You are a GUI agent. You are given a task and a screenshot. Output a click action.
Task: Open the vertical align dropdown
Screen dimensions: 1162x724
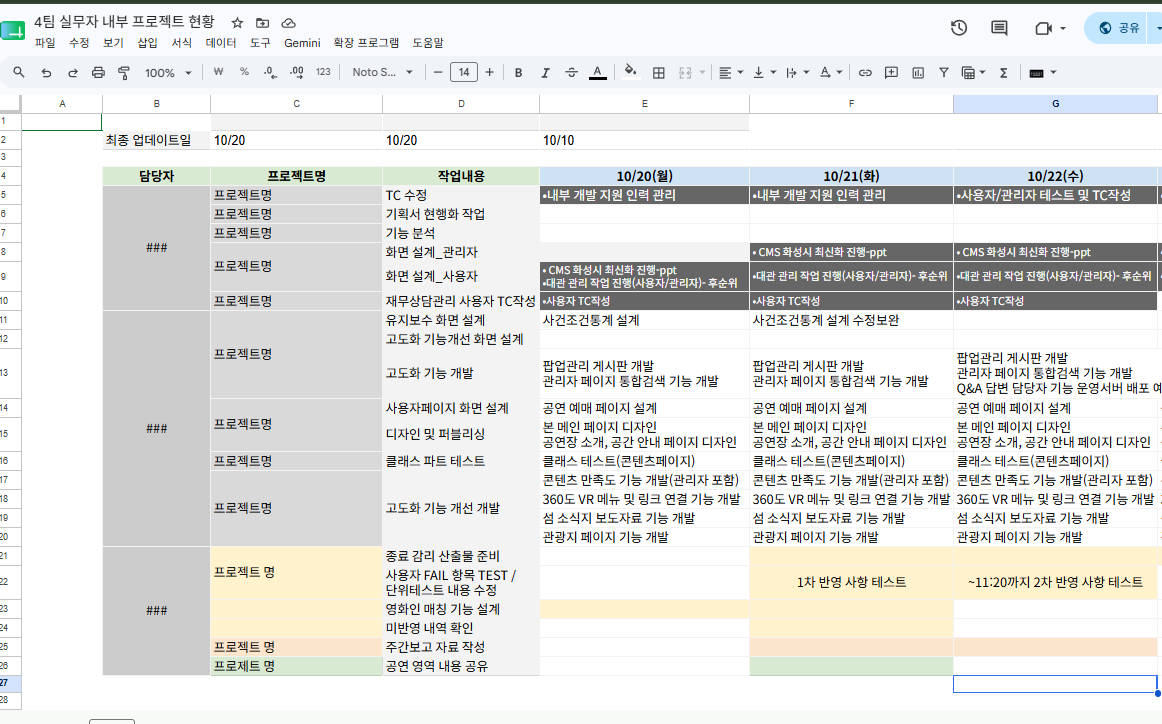(764, 73)
